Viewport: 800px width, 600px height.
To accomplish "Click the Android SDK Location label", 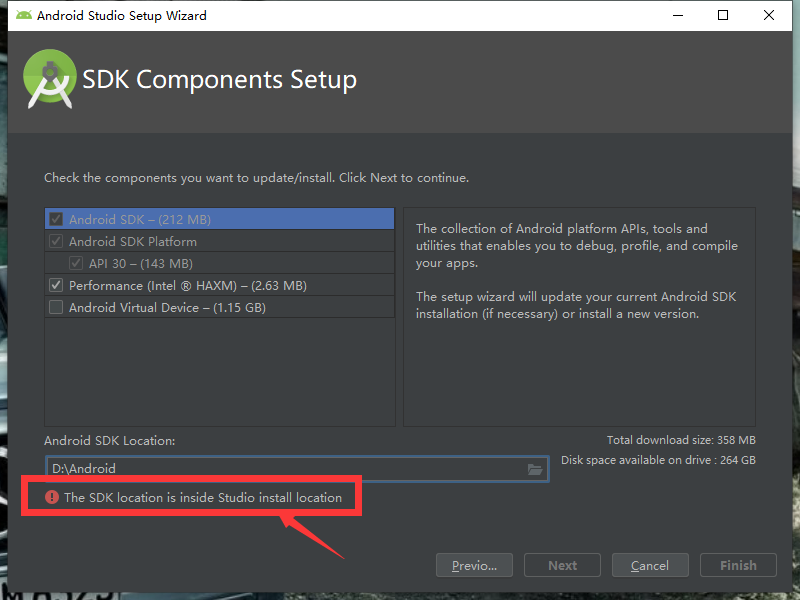I will click(110, 441).
